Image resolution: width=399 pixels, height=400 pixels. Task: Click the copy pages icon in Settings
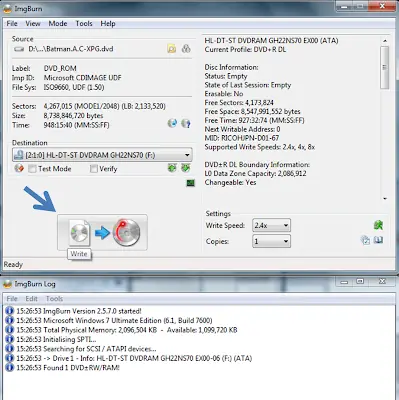pyautogui.click(x=365, y=240)
